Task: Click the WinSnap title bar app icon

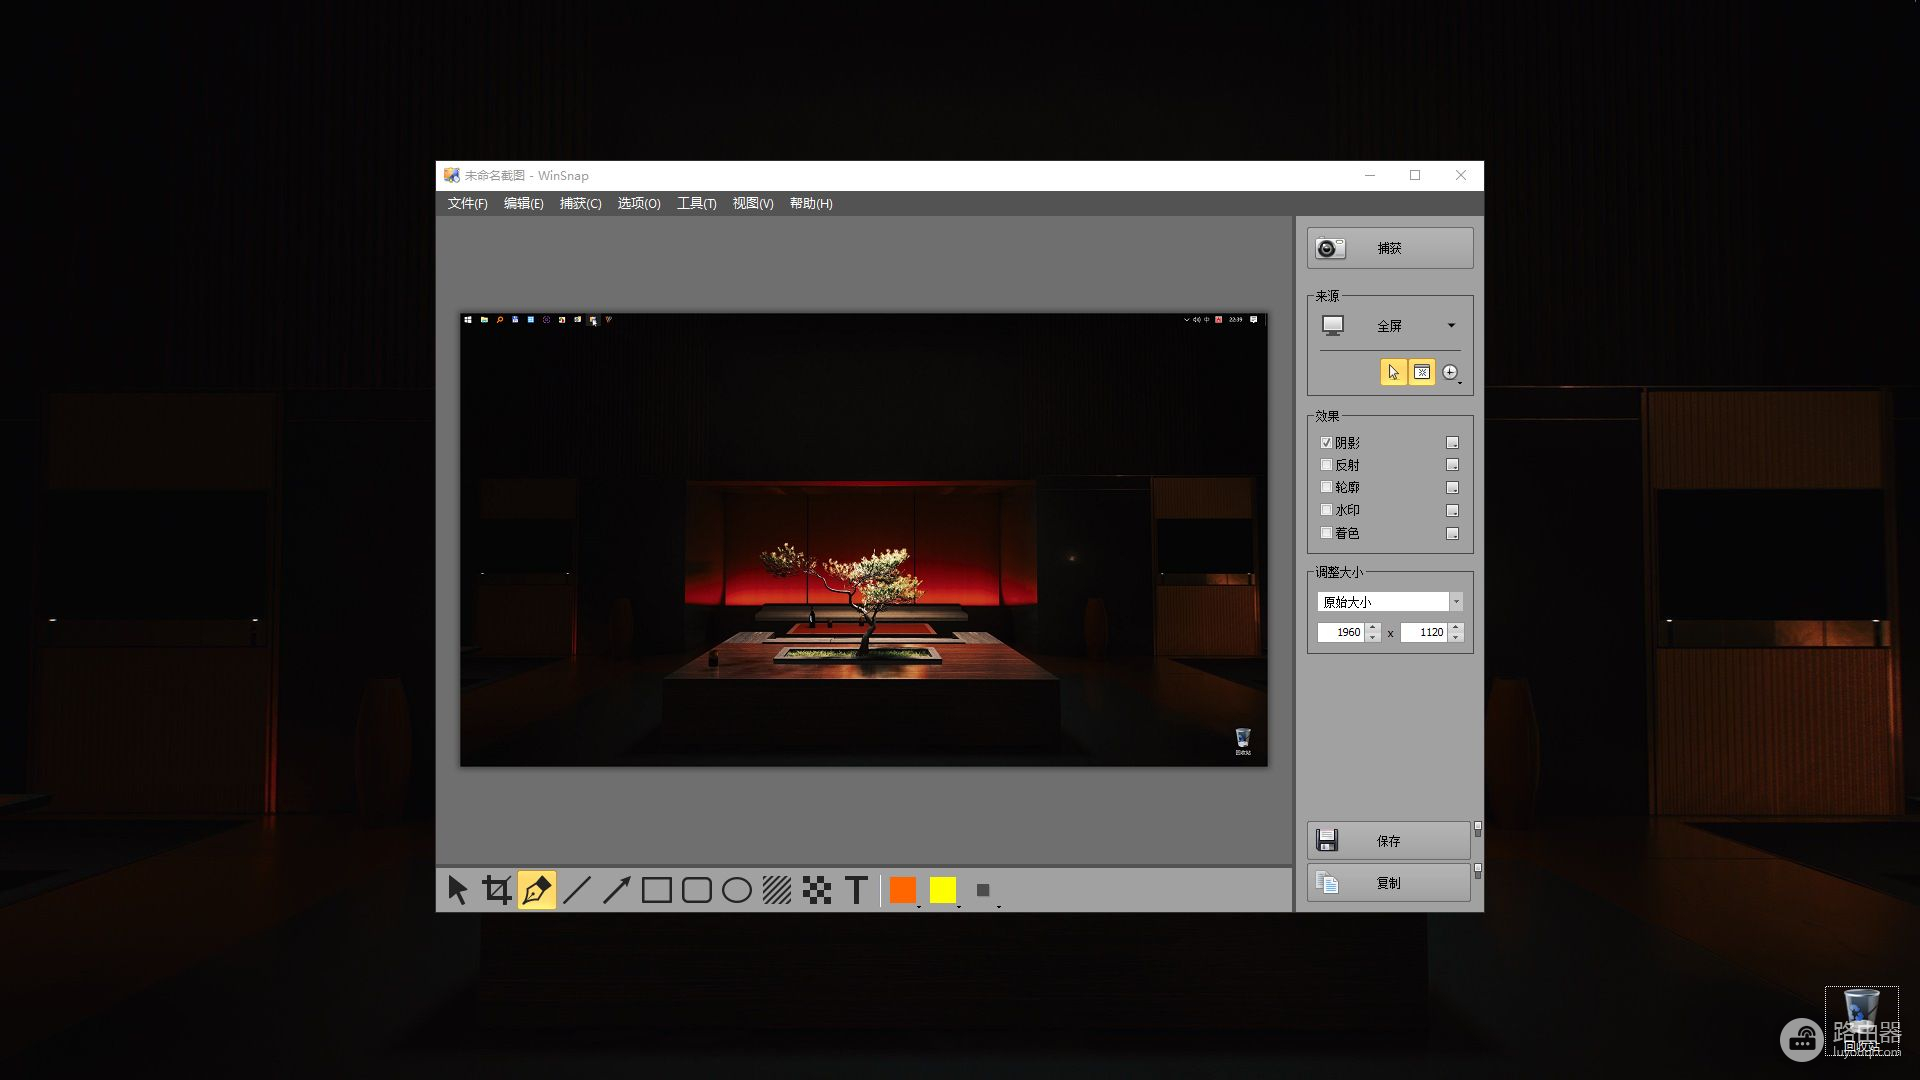Action: coord(452,175)
